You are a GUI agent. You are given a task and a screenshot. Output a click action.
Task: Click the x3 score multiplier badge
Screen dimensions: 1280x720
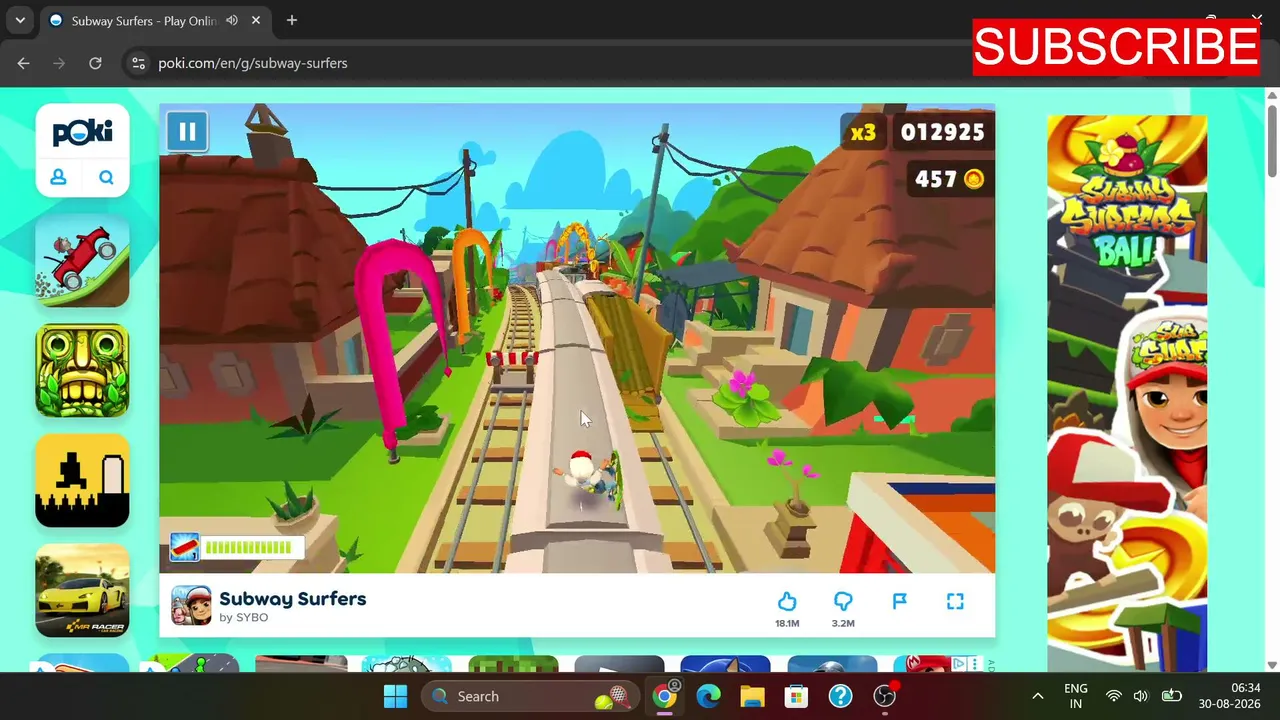tap(862, 132)
